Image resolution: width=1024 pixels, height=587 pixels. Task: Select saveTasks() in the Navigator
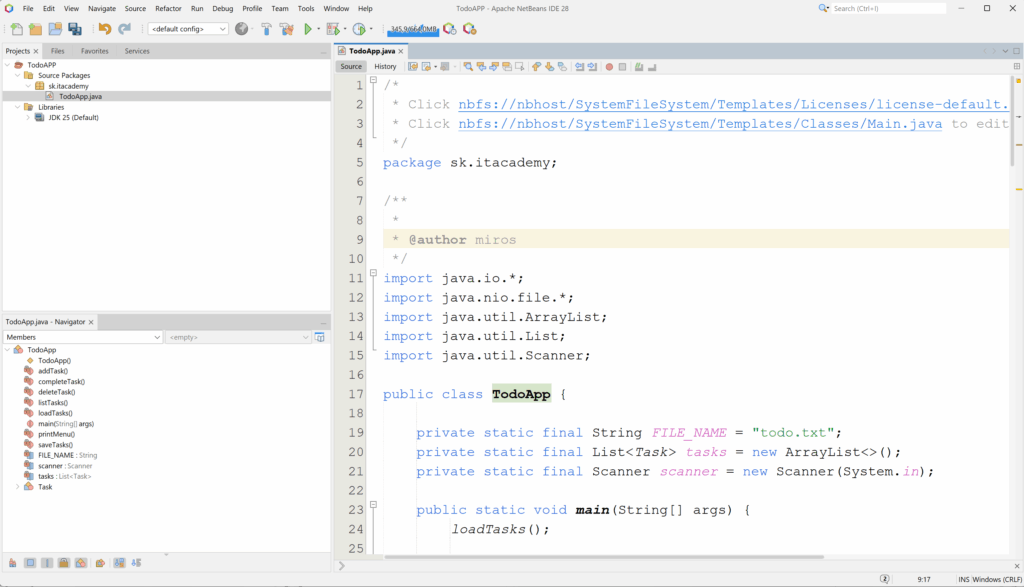click(56, 445)
